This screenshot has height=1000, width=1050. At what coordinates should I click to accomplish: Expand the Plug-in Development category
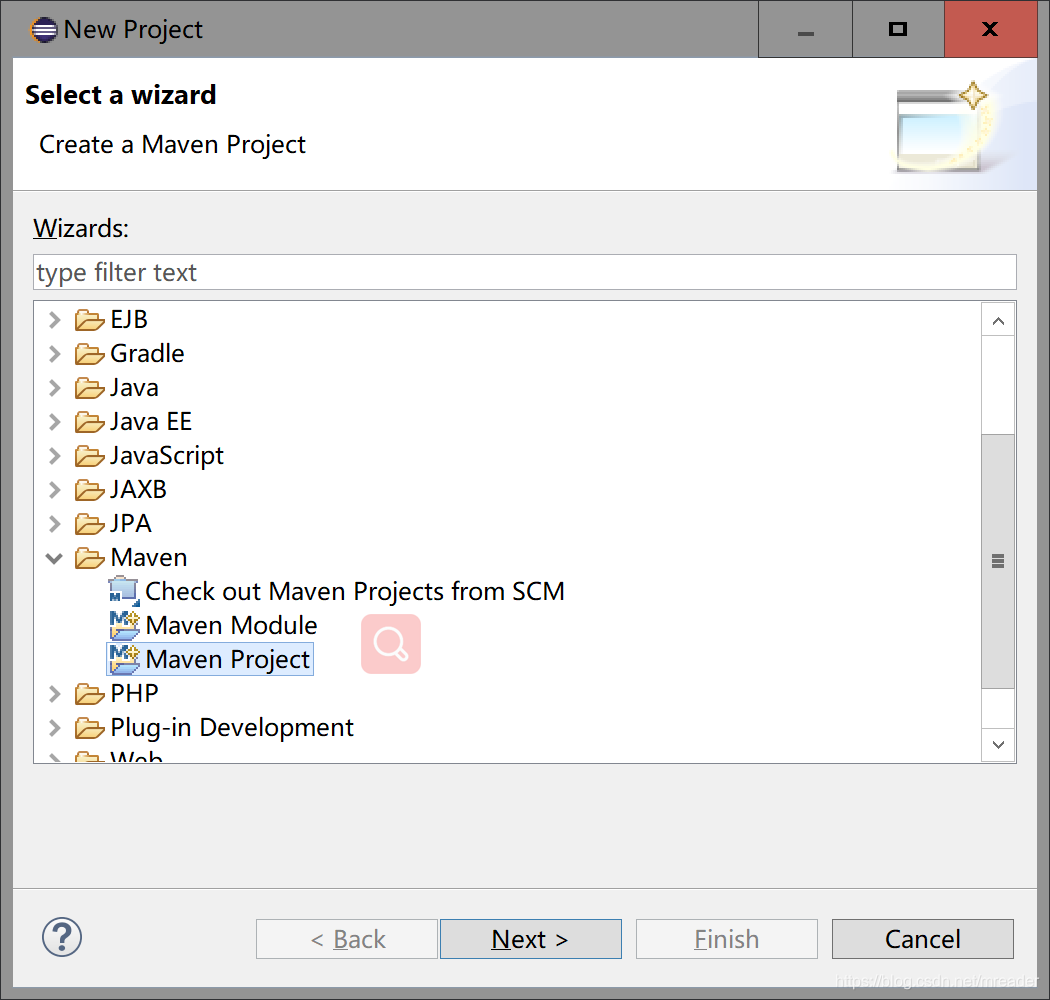coord(55,728)
